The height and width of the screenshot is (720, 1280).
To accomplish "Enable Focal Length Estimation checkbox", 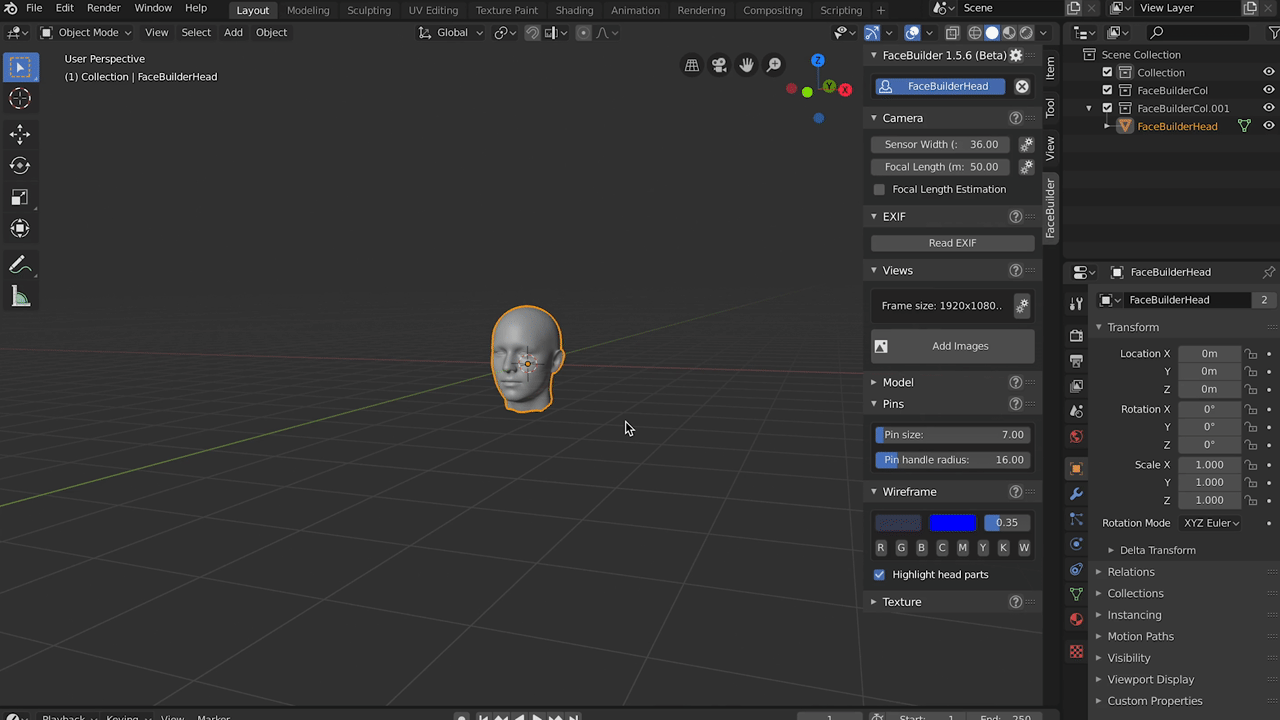I will coord(880,189).
